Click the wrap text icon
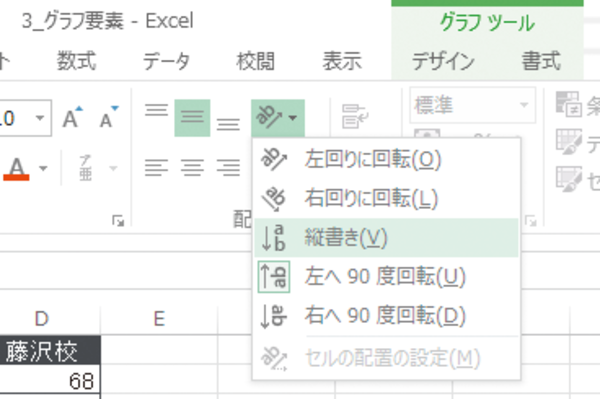 (355, 117)
